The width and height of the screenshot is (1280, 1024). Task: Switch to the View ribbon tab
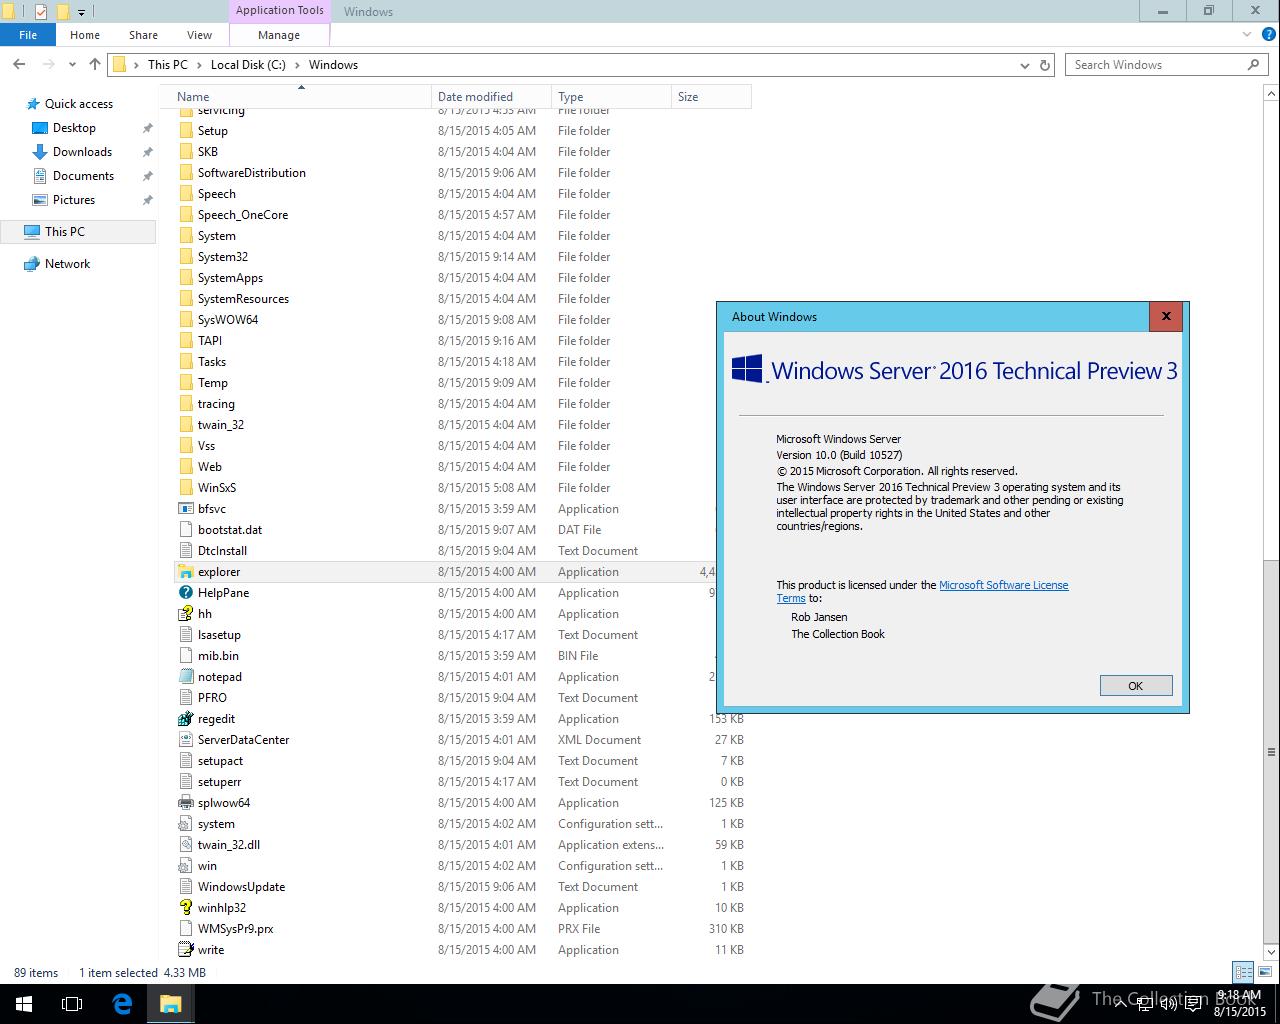coord(199,35)
